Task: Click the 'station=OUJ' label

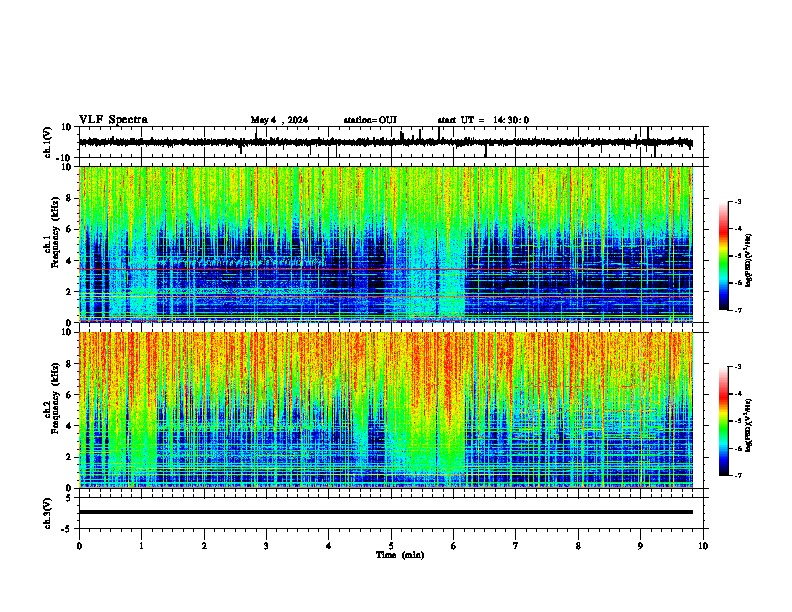Action: [370, 120]
